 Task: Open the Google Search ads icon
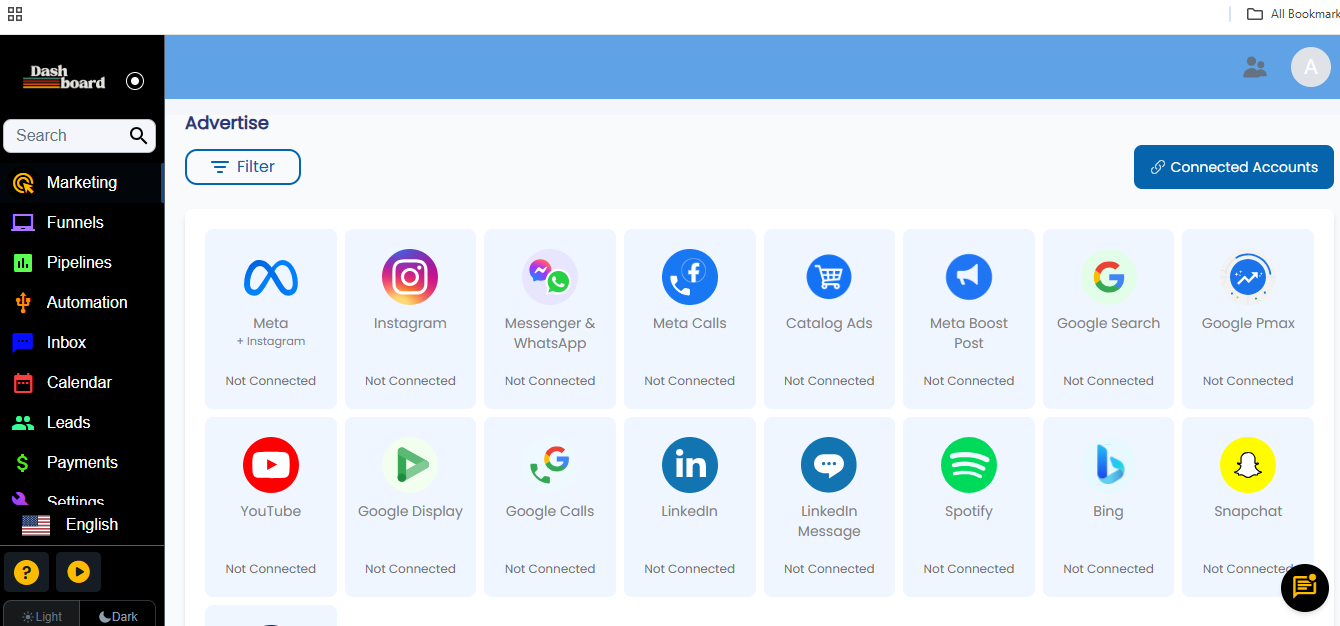1108,277
